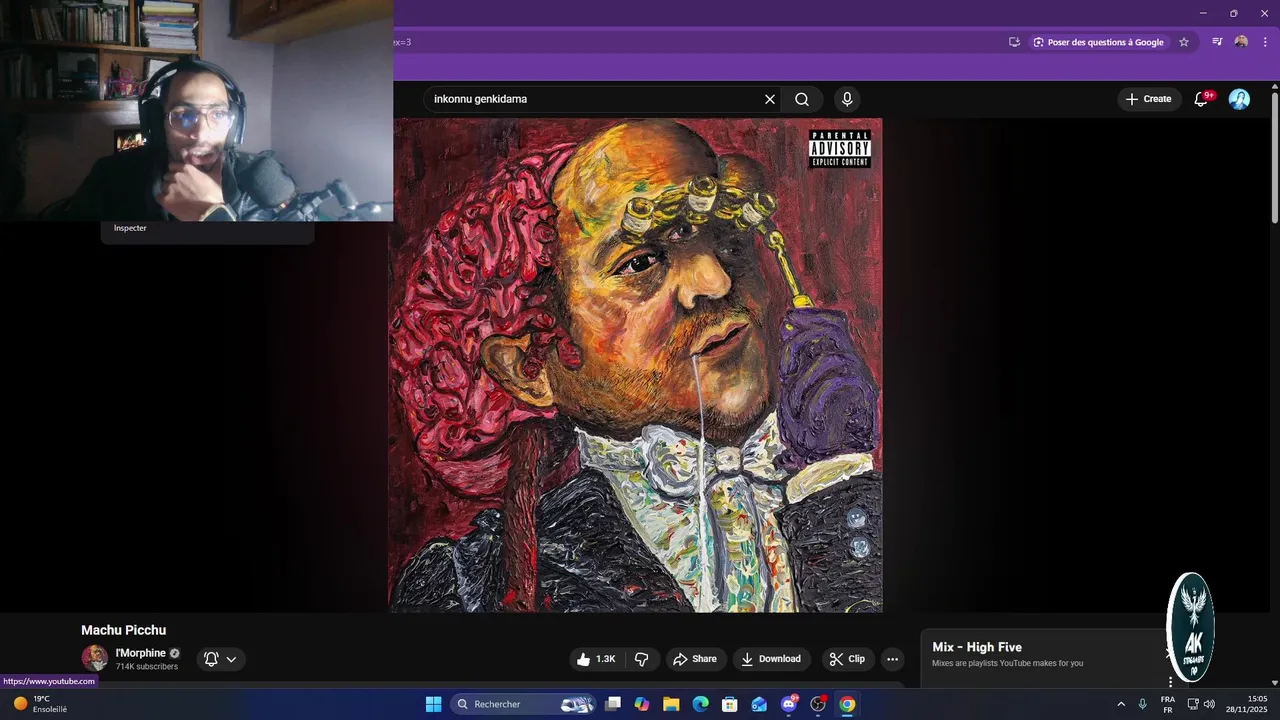This screenshot has height=720, width=1280.
Task: Open OBS Studio from taskbar
Action: (818, 704)
